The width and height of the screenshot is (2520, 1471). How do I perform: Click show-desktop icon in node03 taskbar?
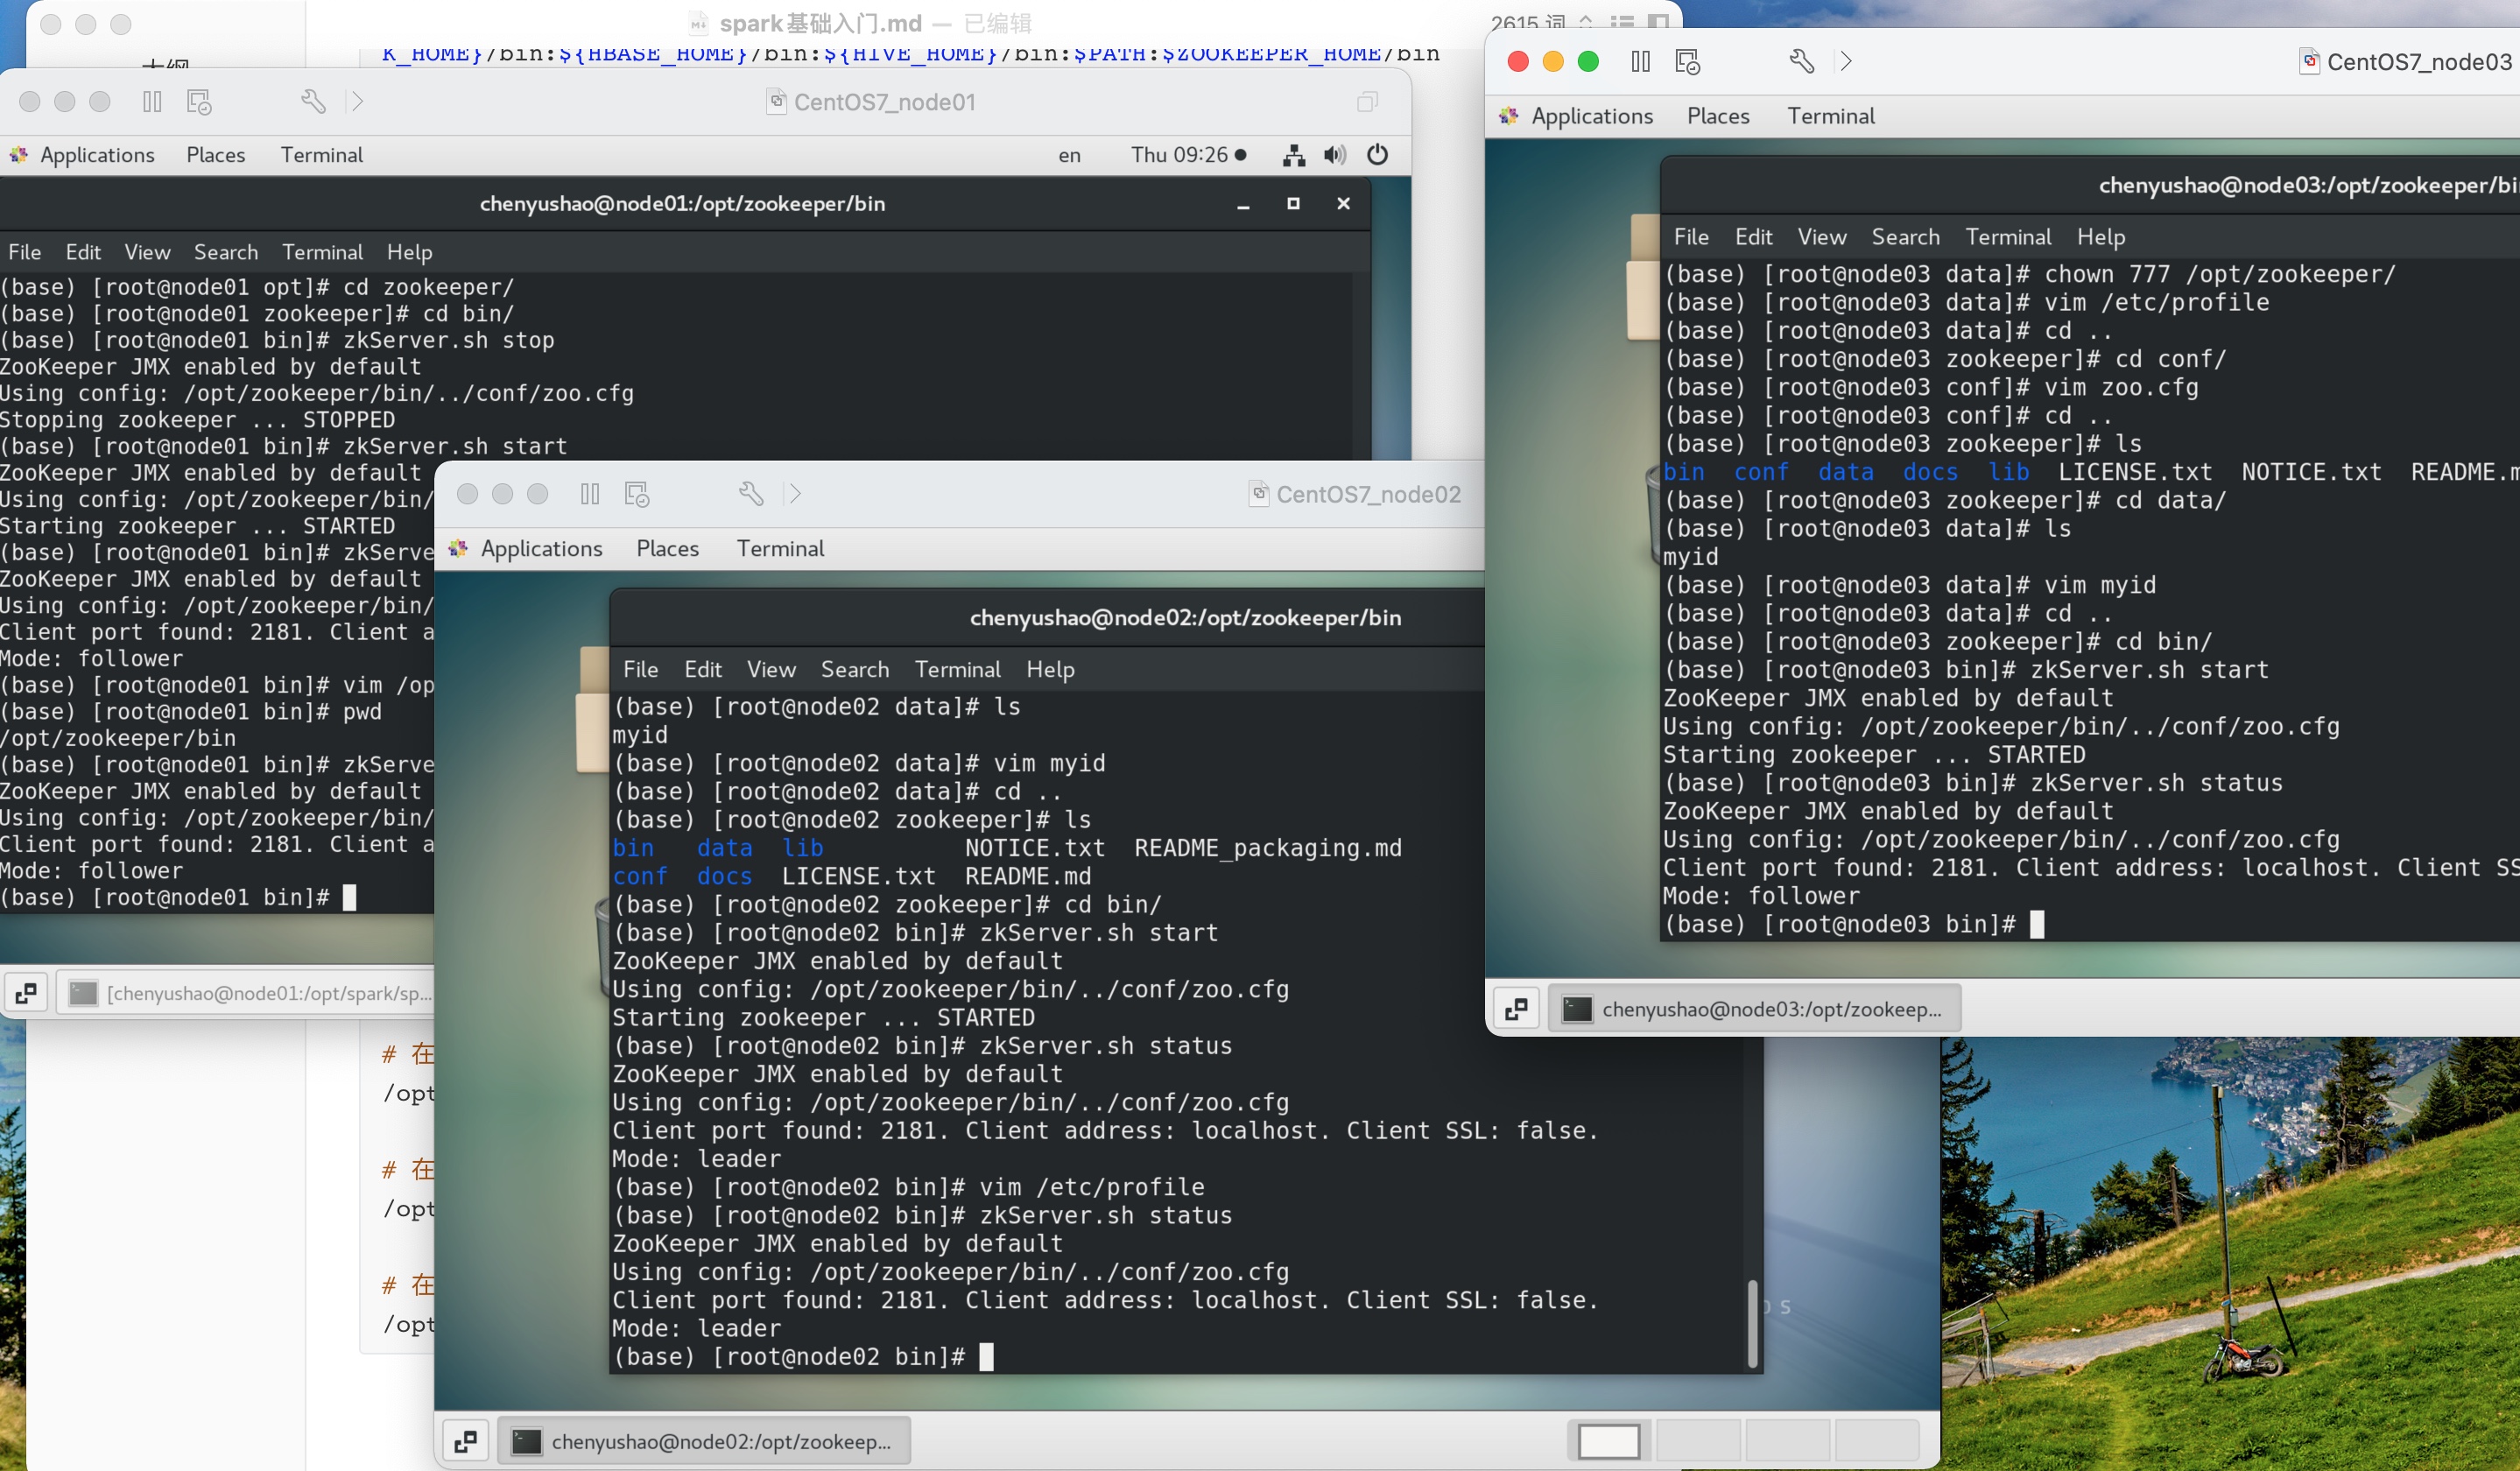pos(1516,1010)
